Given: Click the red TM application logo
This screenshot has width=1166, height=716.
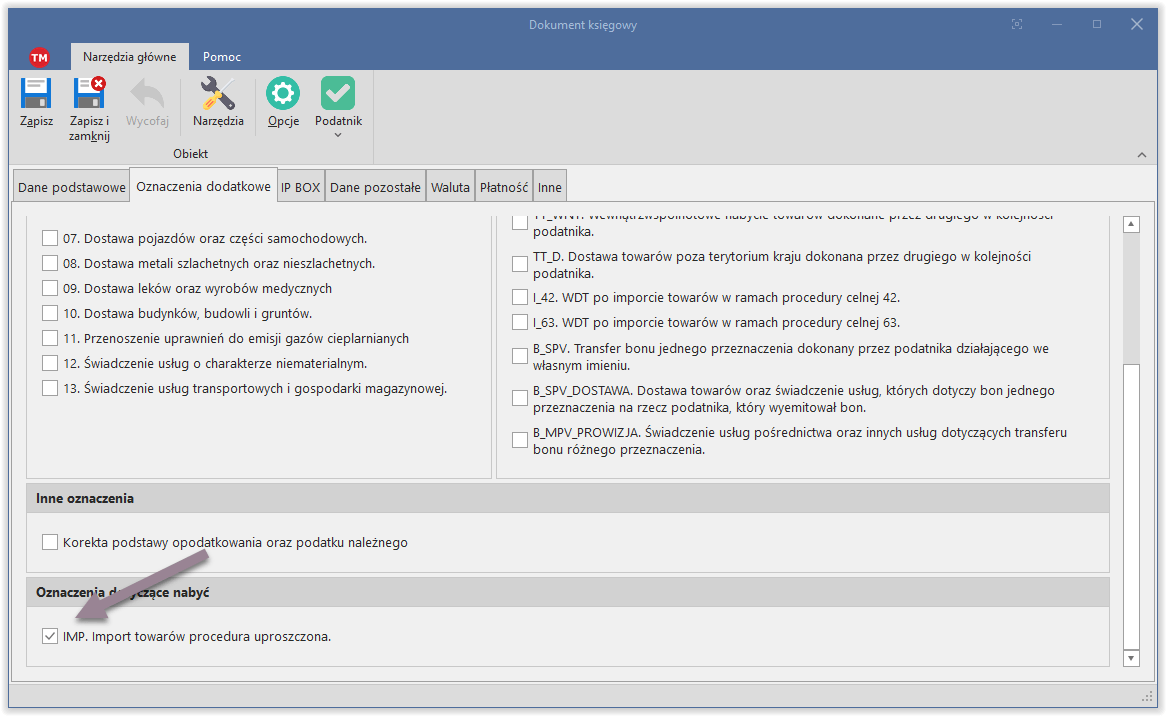Looking at the screenshot, I should 39,57.
